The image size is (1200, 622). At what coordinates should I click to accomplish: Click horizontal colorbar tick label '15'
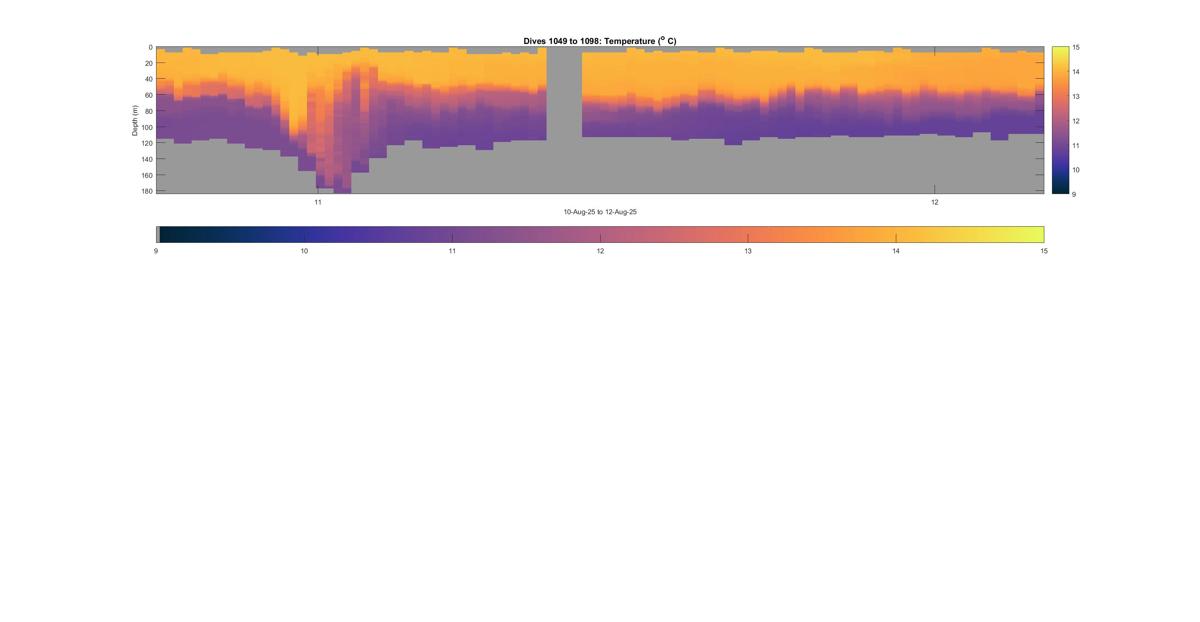pos(1044,252)
